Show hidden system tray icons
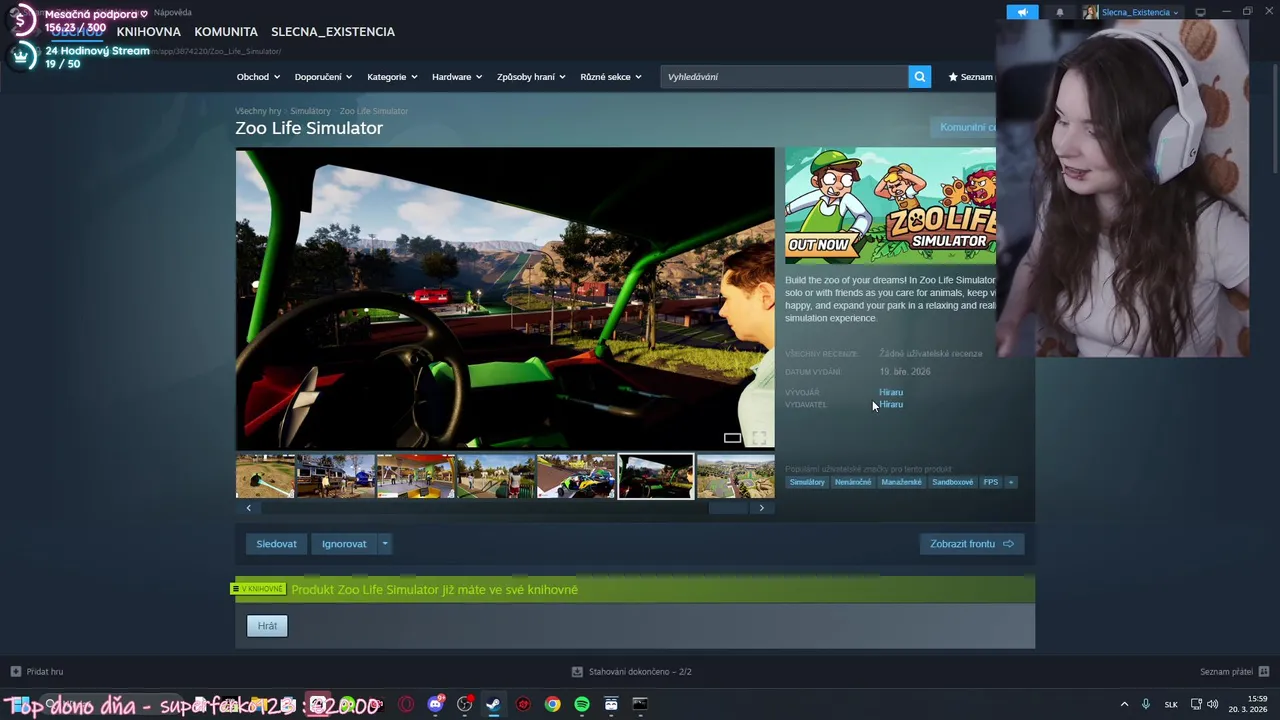 point(1124,704)
